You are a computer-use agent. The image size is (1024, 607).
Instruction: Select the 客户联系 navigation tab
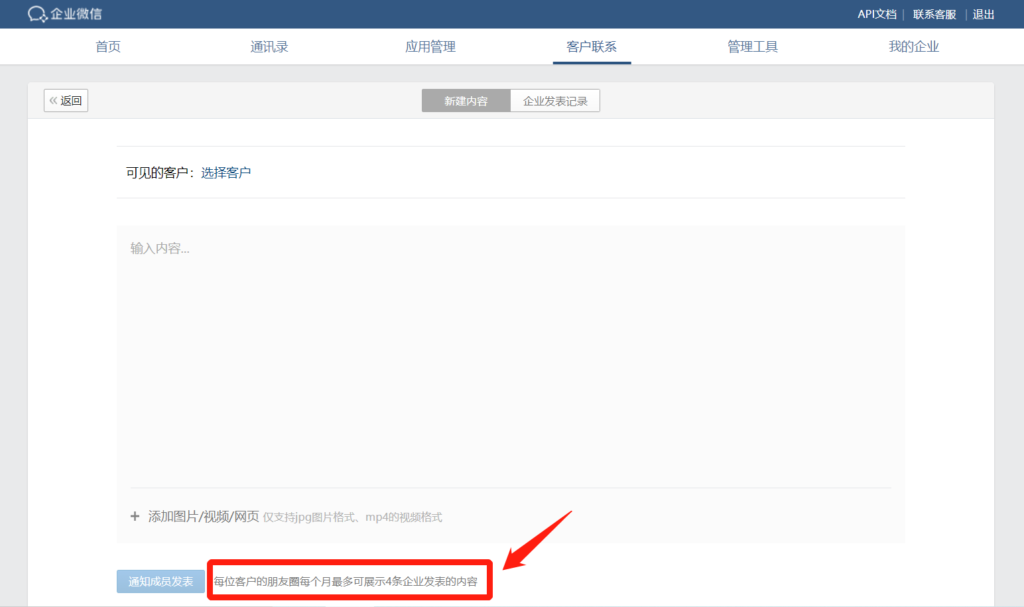coord(591,47)
